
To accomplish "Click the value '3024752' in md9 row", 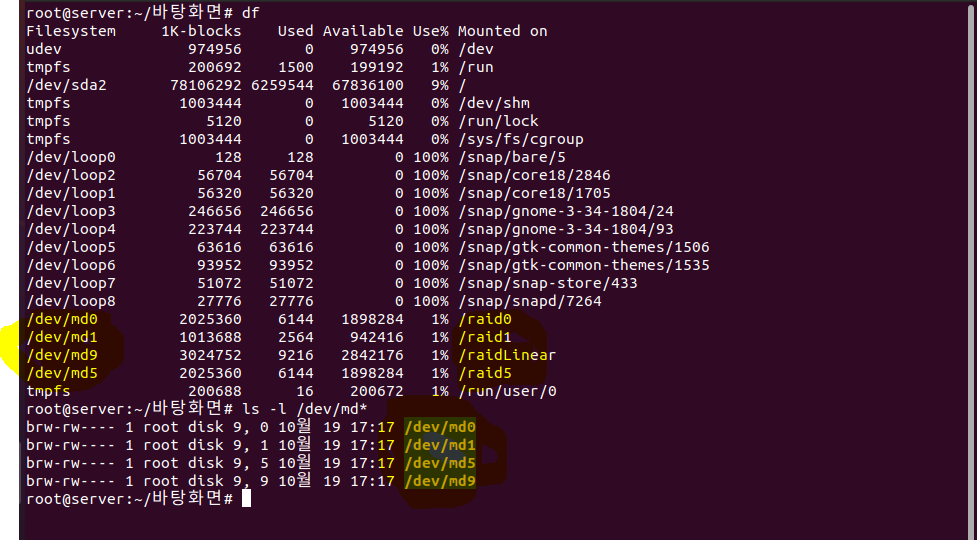I will [x=211, y=356].
